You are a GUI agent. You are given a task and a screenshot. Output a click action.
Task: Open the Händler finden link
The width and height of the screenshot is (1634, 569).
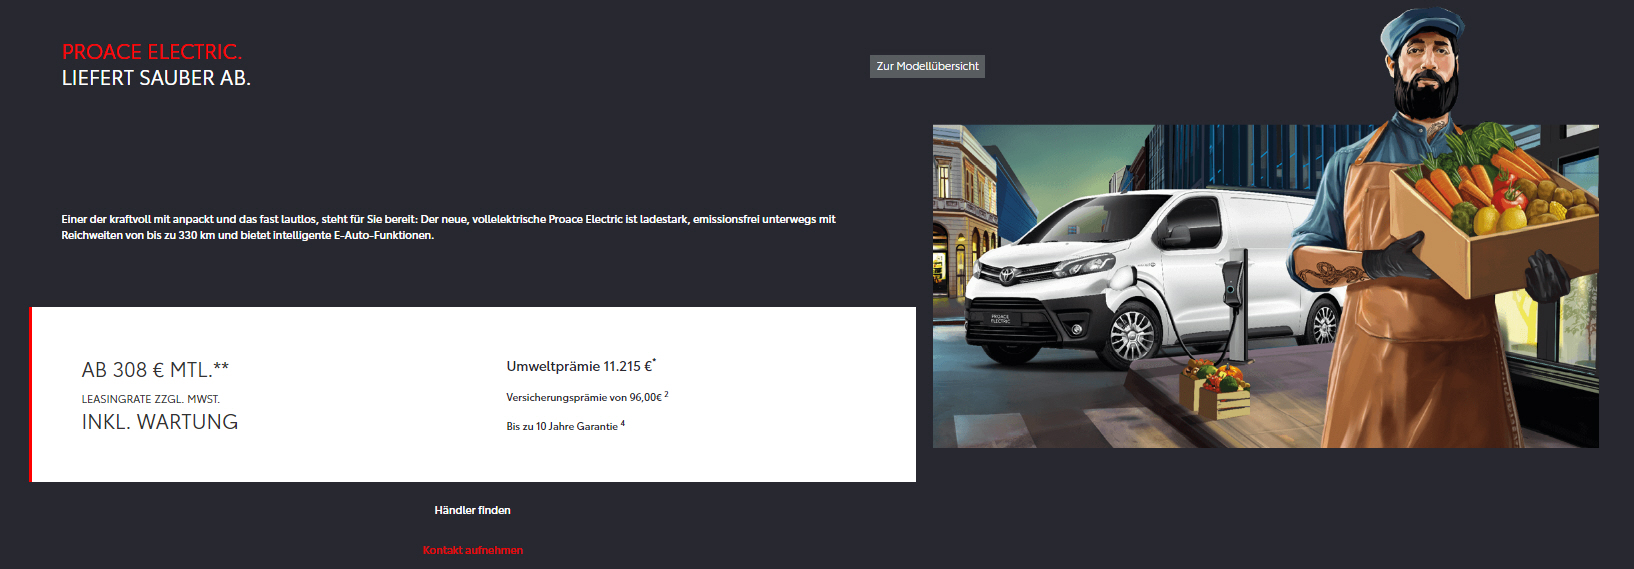point(472,510)
